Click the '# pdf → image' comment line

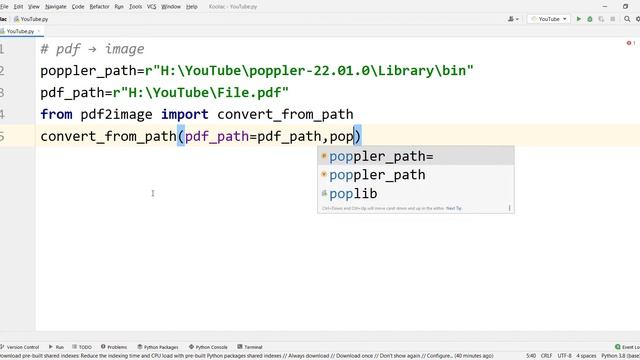pyautogui.click(x=92, y=49)
